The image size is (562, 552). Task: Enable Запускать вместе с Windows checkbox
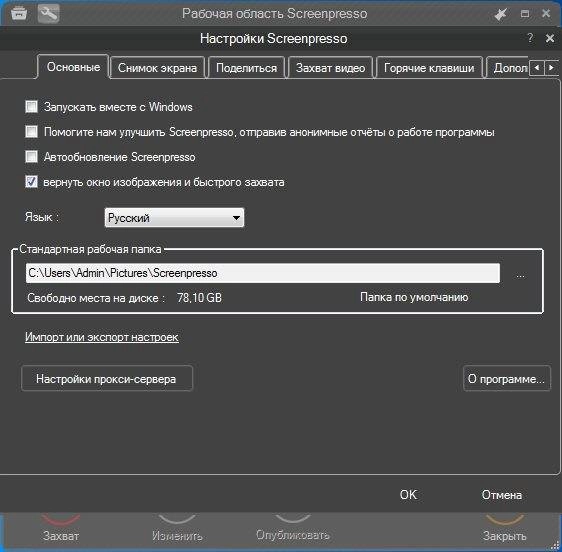coord(32,106)
